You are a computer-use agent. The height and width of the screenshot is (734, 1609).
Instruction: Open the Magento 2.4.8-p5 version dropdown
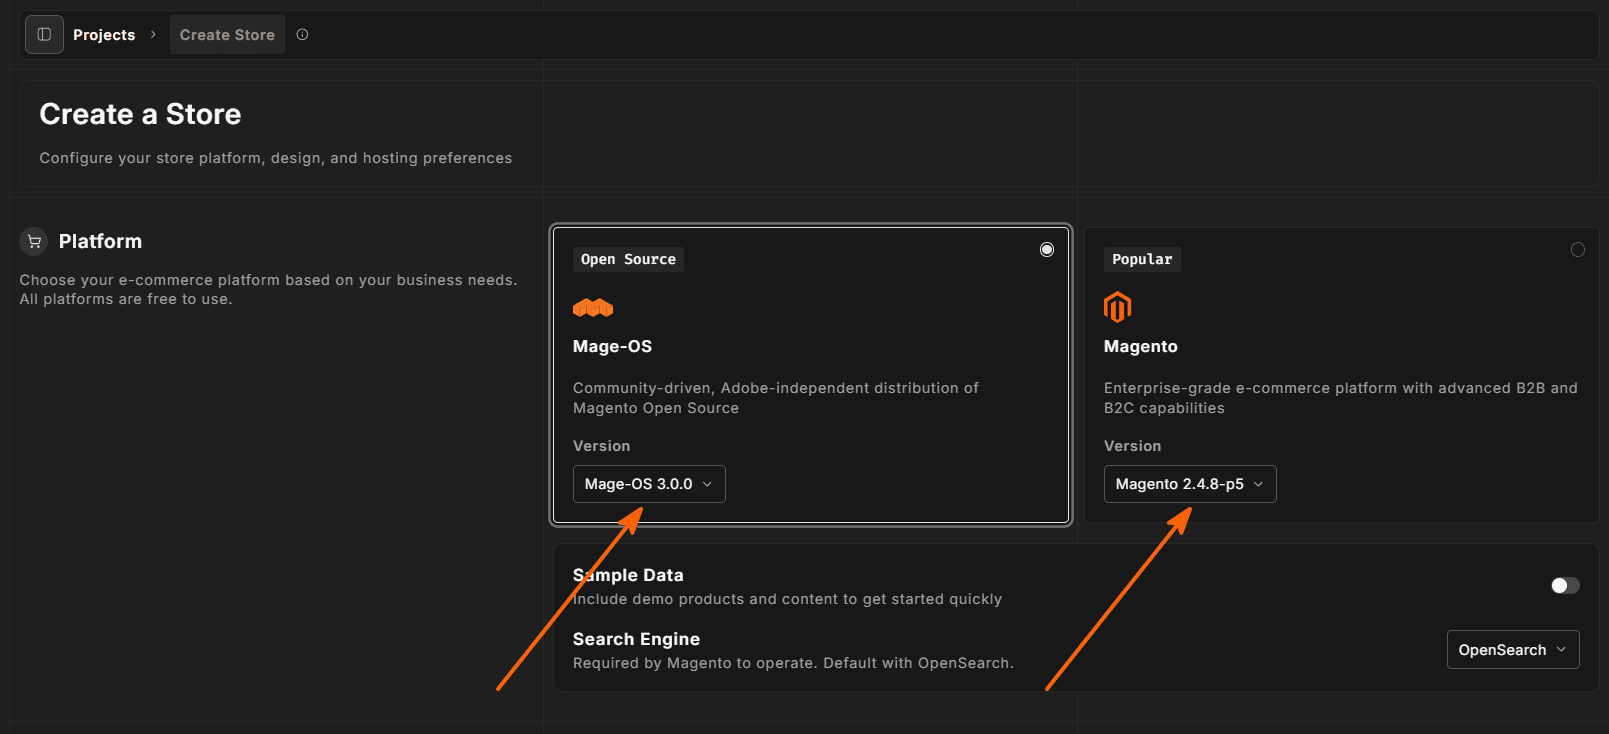pyautogui.click(x=1190, y=484)
